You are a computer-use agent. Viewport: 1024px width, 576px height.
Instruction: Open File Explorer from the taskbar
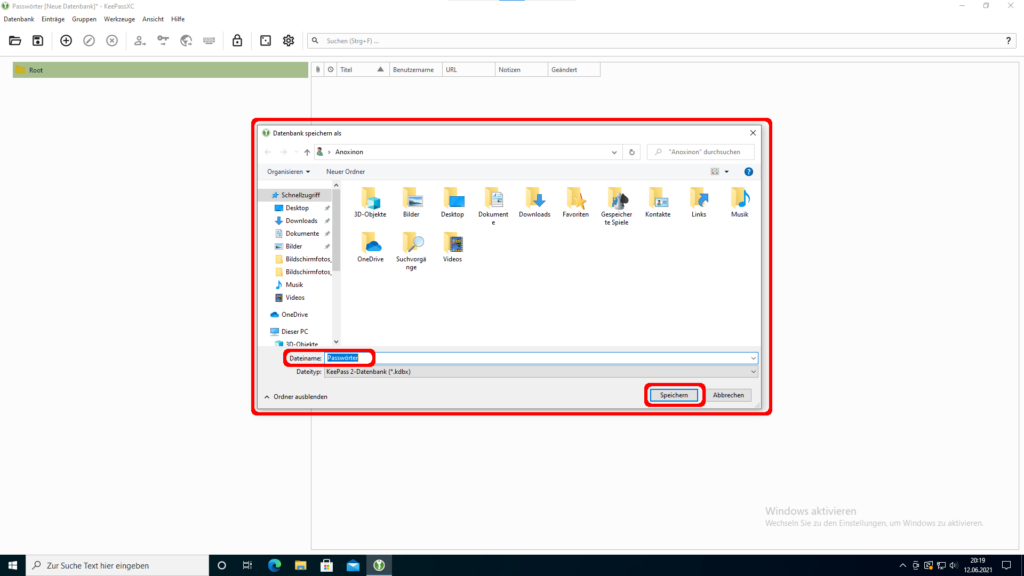point(300,566)
